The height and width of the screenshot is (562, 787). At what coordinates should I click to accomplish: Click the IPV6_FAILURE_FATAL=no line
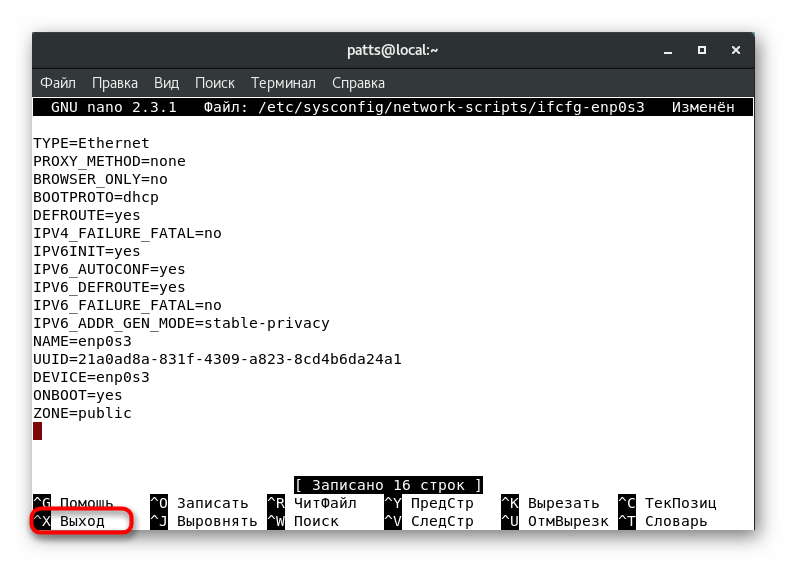[127, 306]
